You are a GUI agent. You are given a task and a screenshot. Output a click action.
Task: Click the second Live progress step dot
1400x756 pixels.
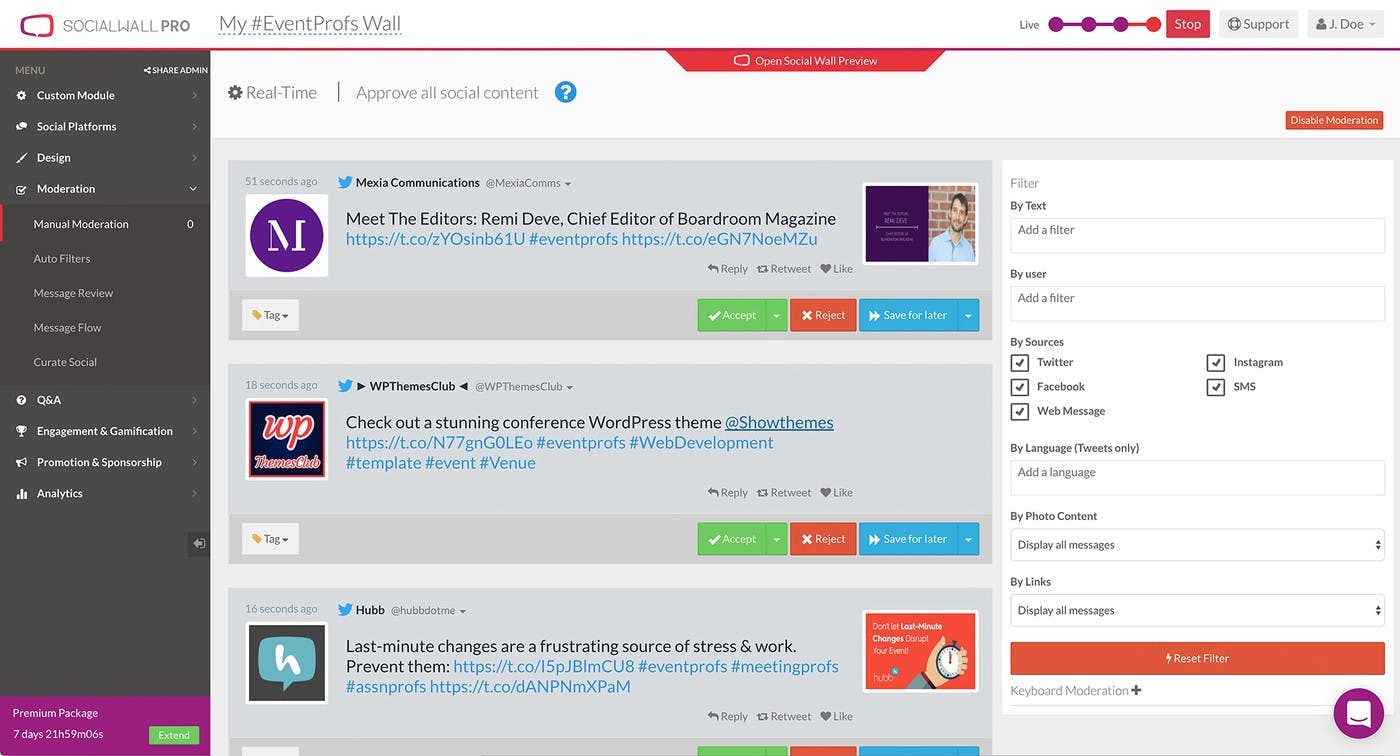1089,24
